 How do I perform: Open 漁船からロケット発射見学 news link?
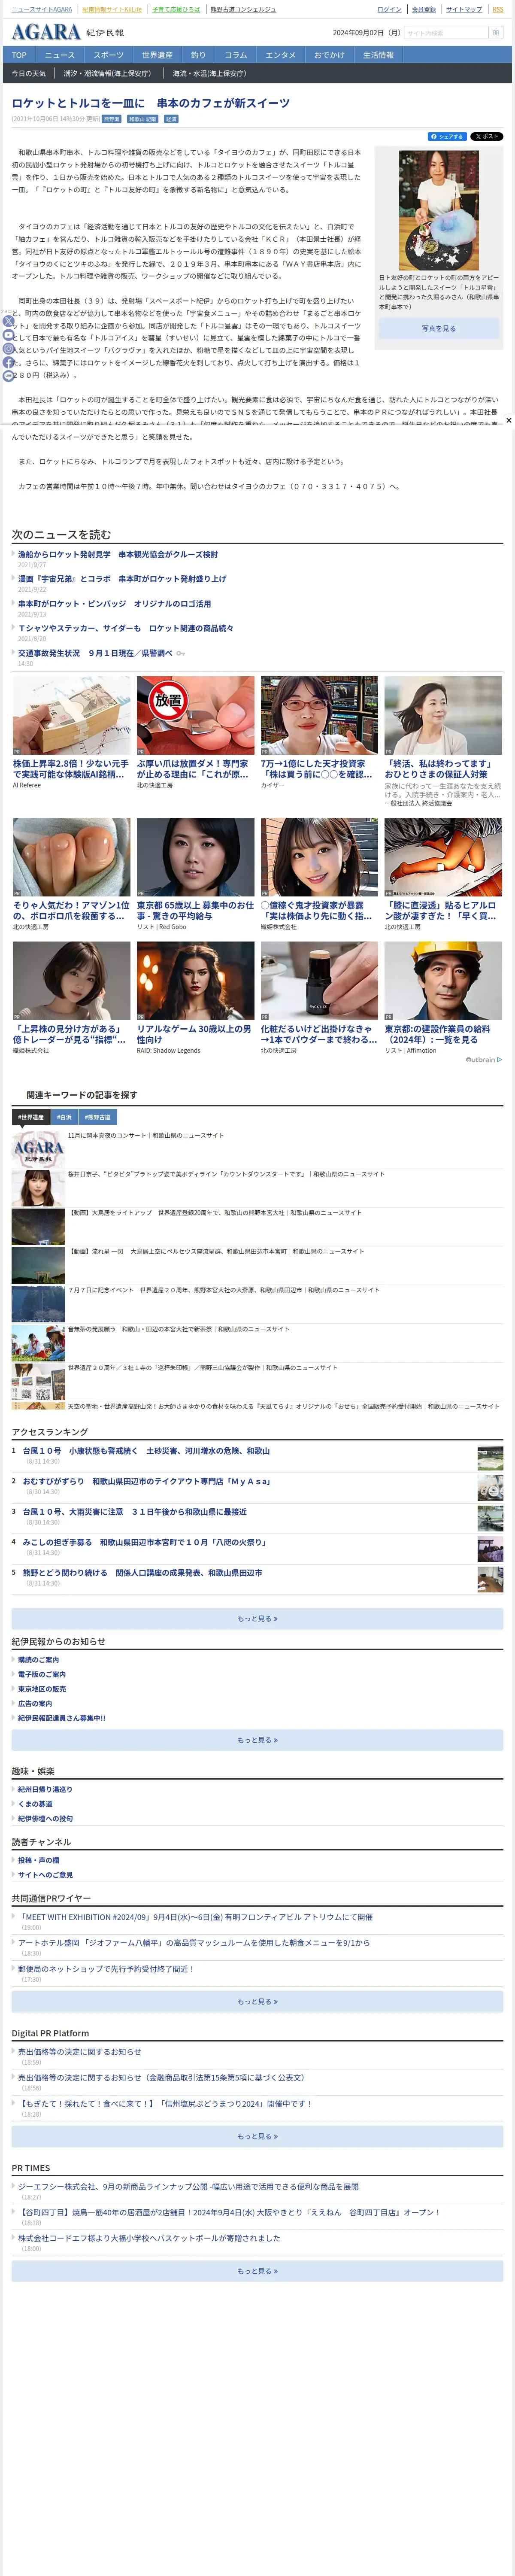[118, 554]
